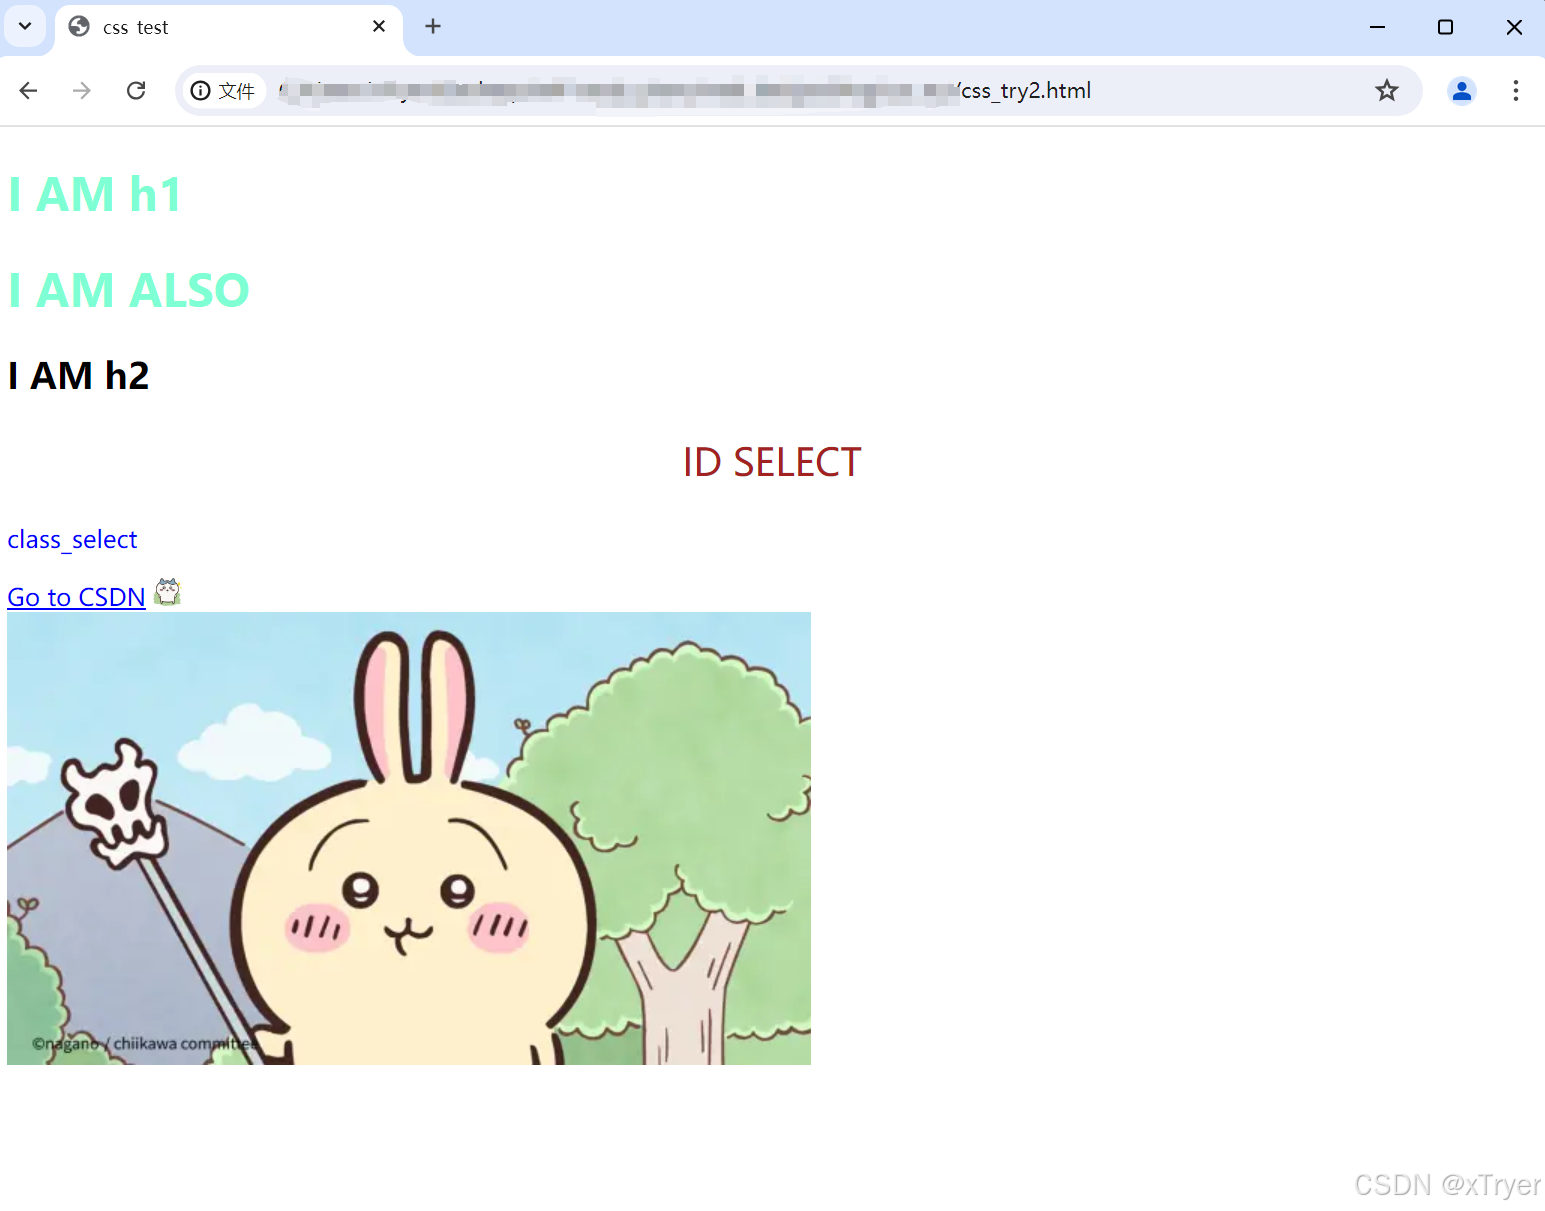Screen dimensions: 1545x1211
Task: Click the blue 'class_select' text
Action: [72, 540]
